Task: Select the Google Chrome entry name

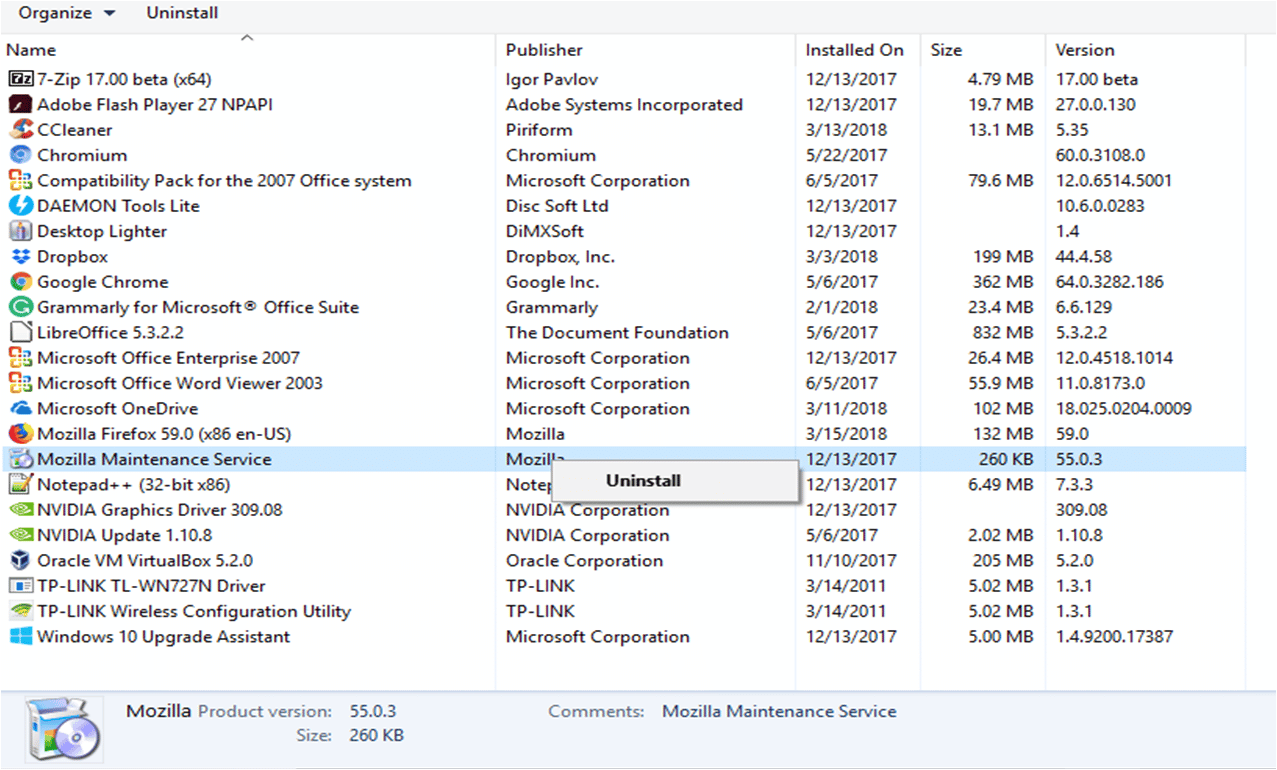Action: (103, 282)
